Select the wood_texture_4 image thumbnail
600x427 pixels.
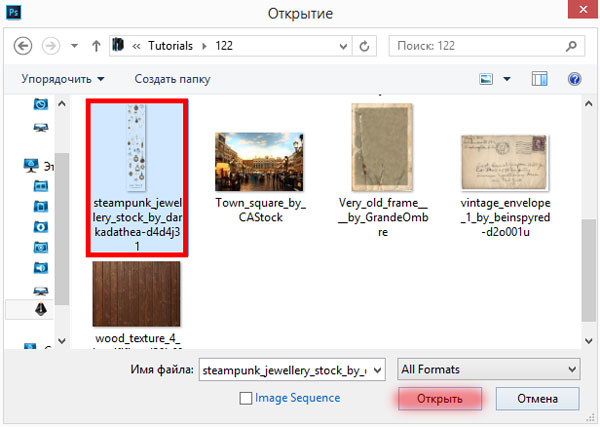(x=136, y=294)
